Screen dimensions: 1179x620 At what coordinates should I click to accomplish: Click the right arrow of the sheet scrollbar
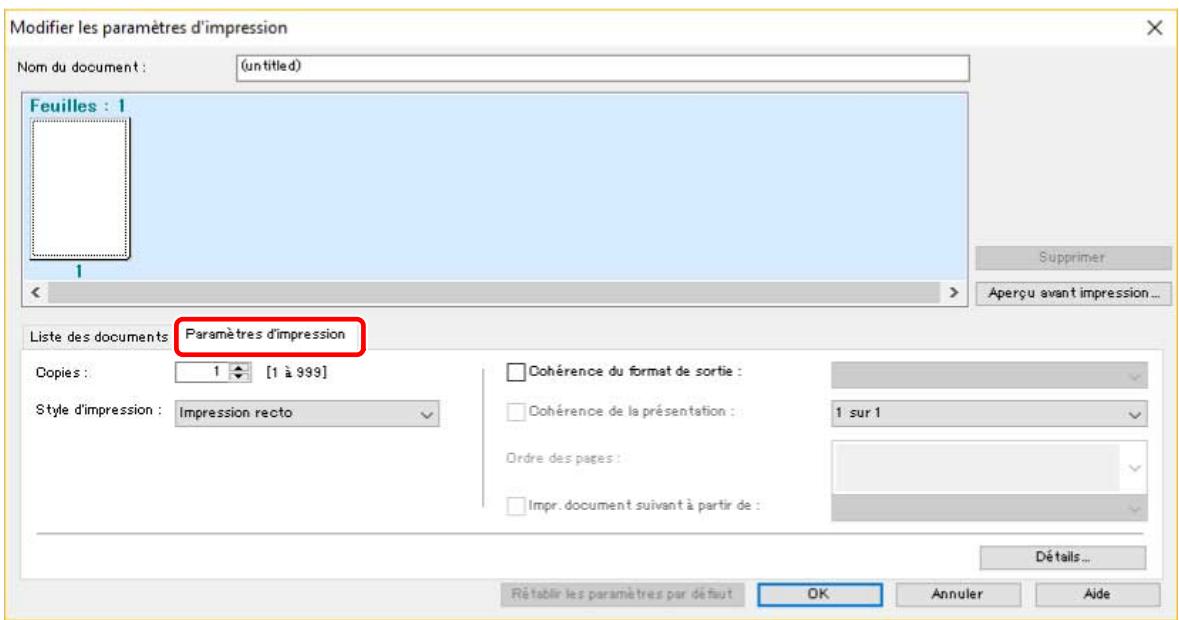click(x=953, y=292)
